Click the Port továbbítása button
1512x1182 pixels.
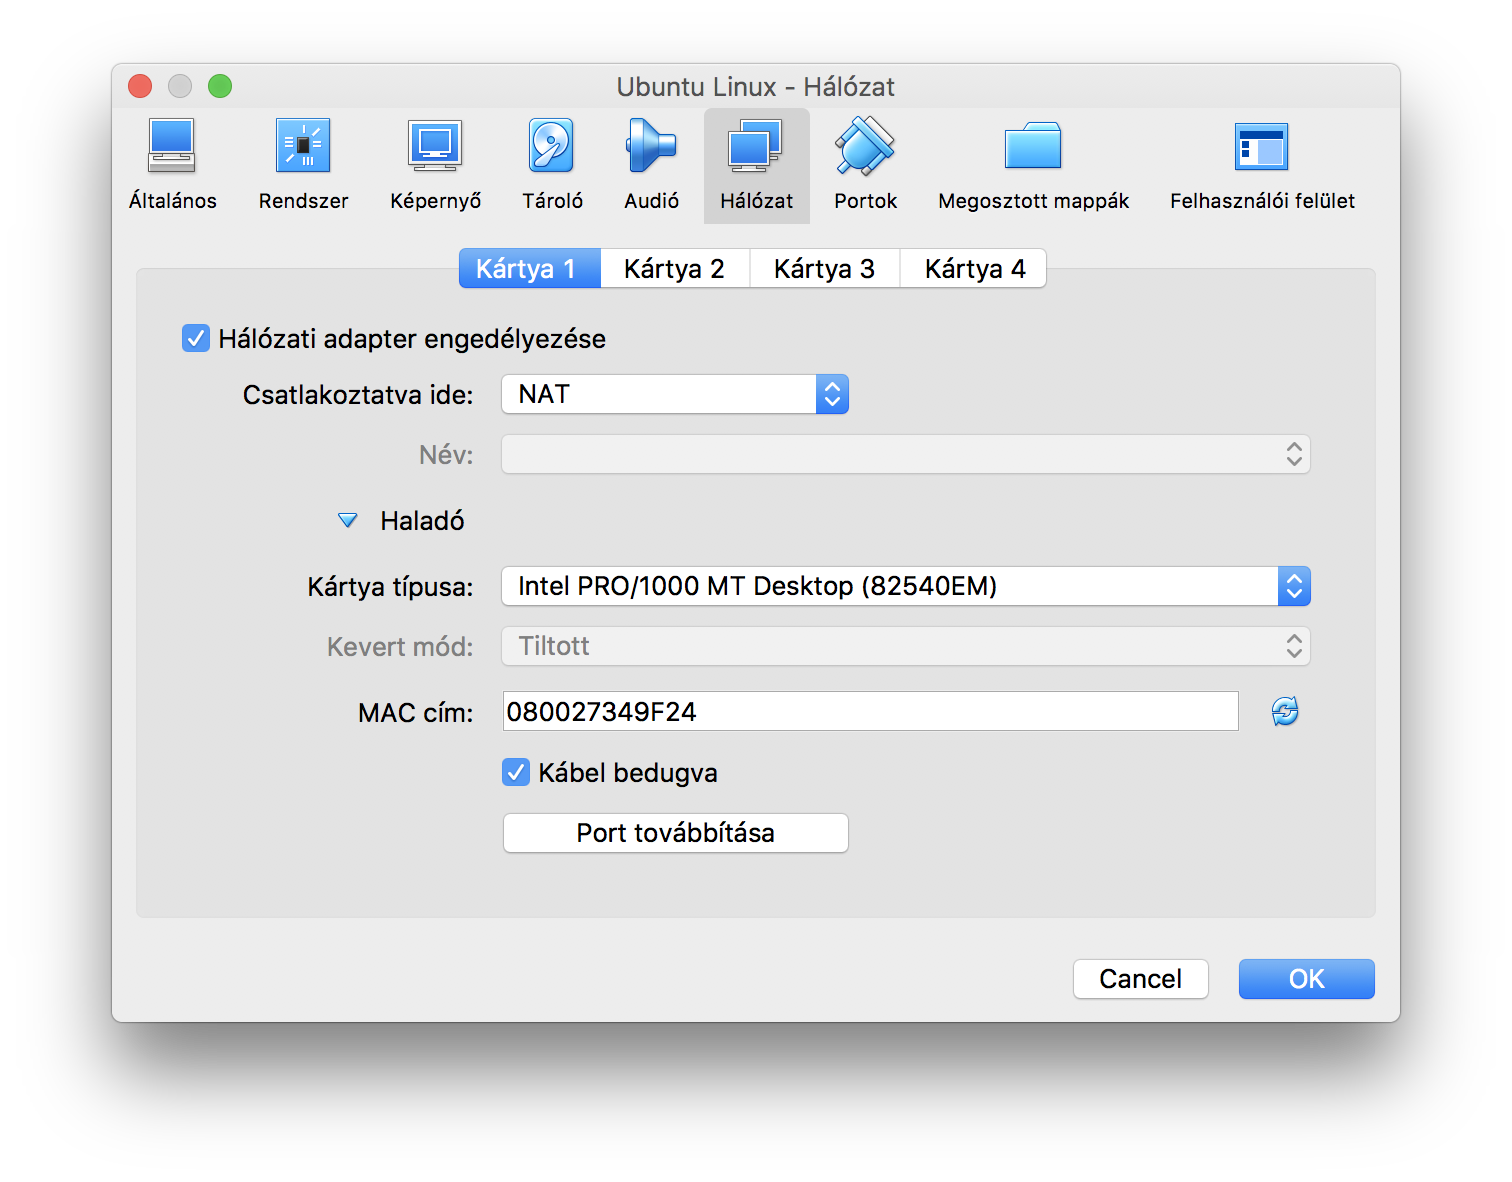pyautogui.click(x=676, y=833)
